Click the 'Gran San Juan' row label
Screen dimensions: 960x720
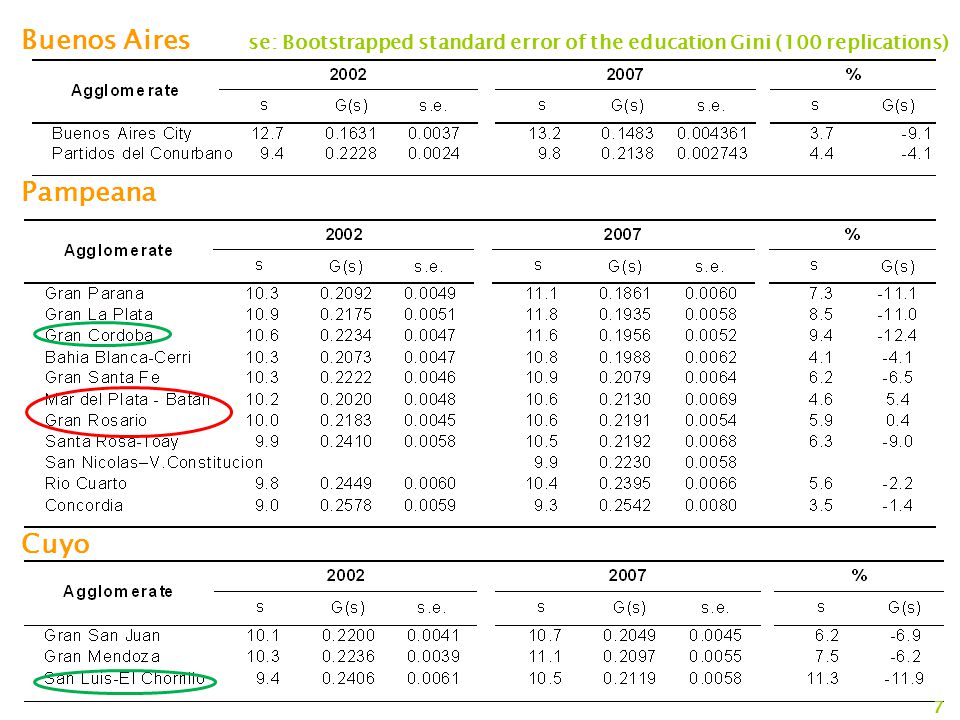(x=102, y=636)
